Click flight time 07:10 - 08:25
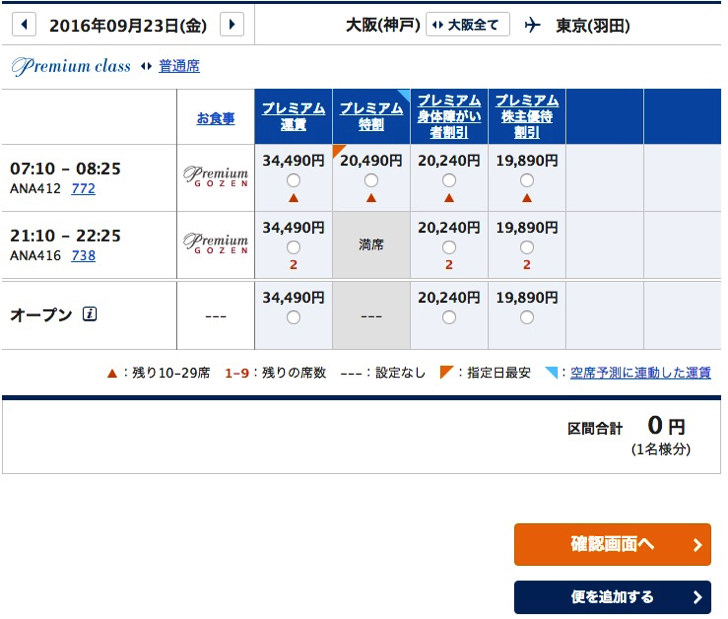 [65, 169]
